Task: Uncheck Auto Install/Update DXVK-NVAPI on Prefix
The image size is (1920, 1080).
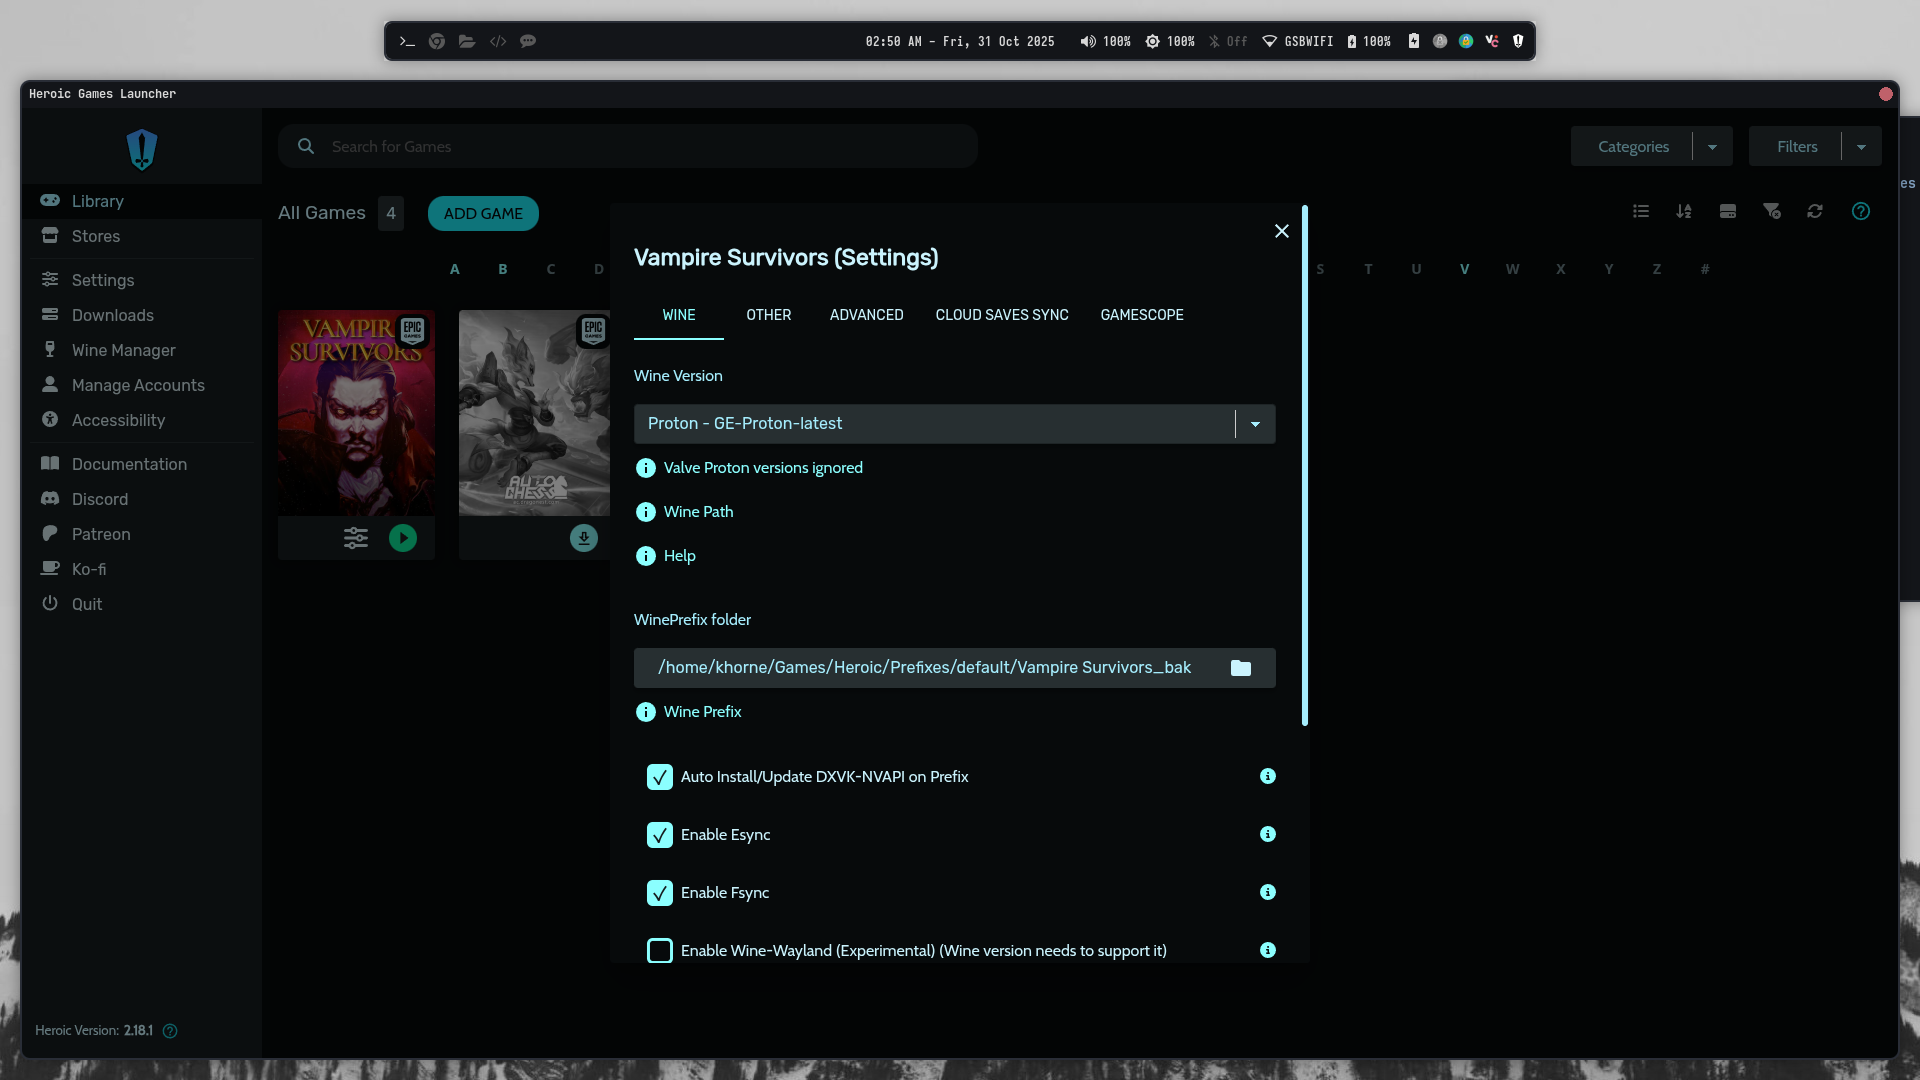Action: 660,777
